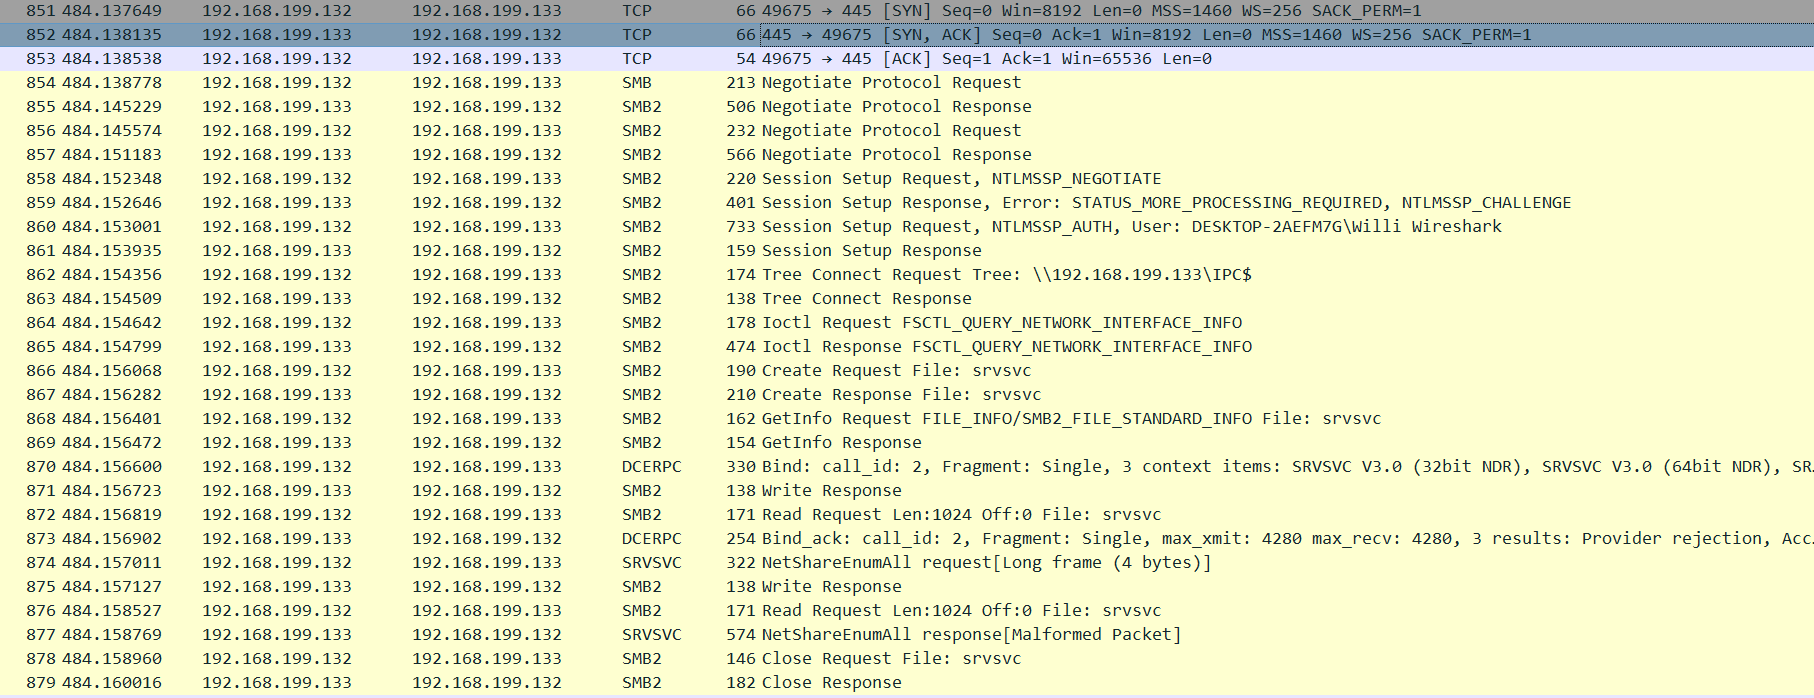Viewport: 1814px width, 698px height.
Task: Select packet 869 GetInfo Response row
Action: [907, 443]
